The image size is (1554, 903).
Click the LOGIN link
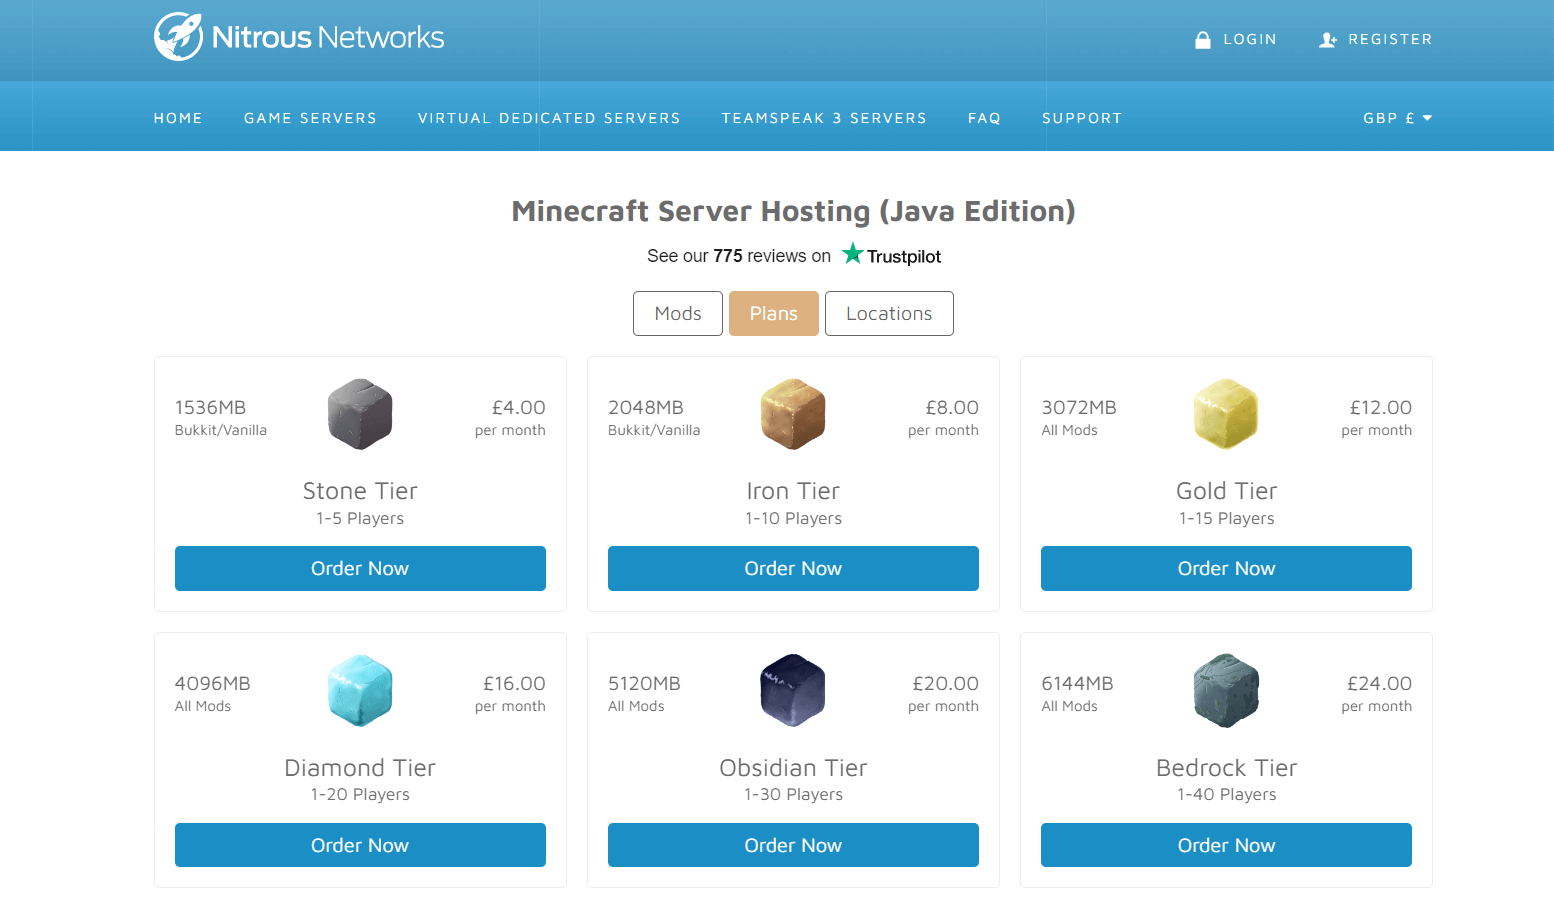(x=1250, y=40)
